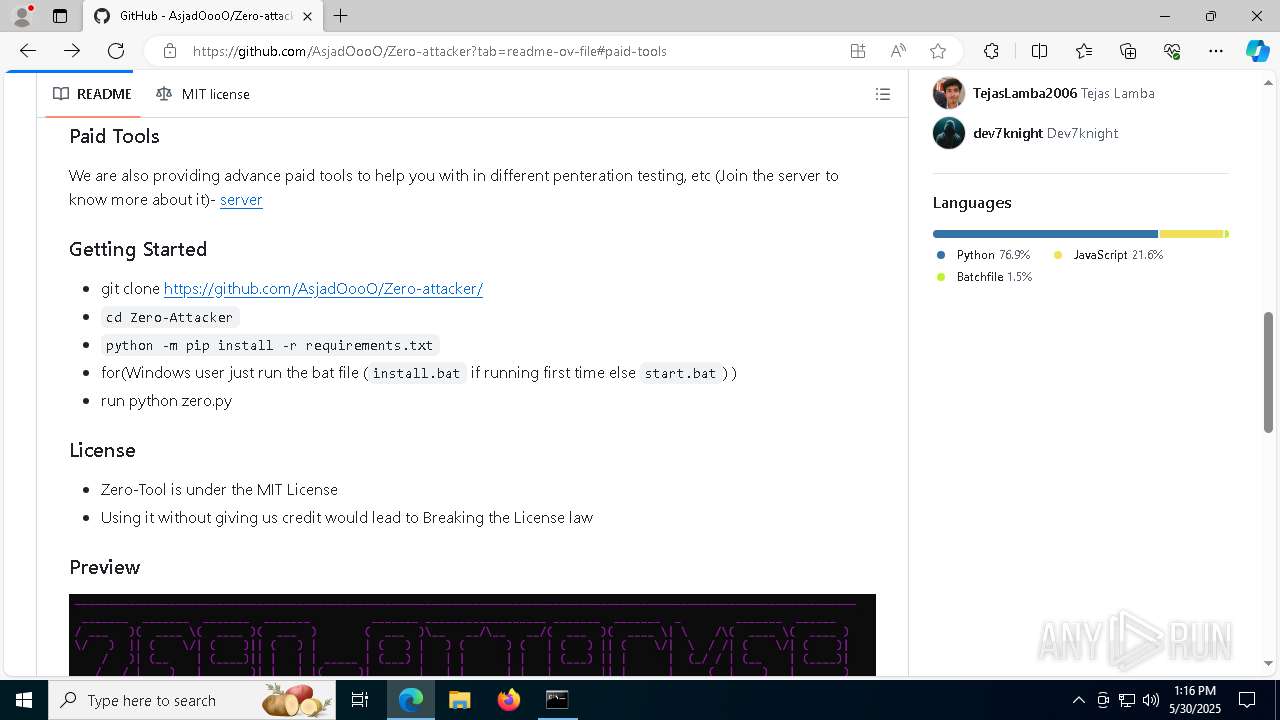Click the taskbar search box

click(192, 700)
